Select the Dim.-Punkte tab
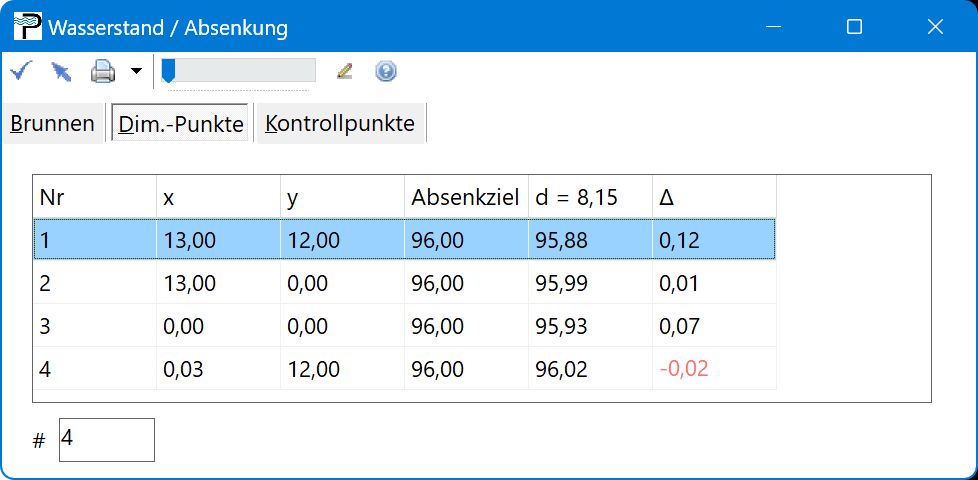This screenshot has height=480, width=978. [x=180, y=124]
